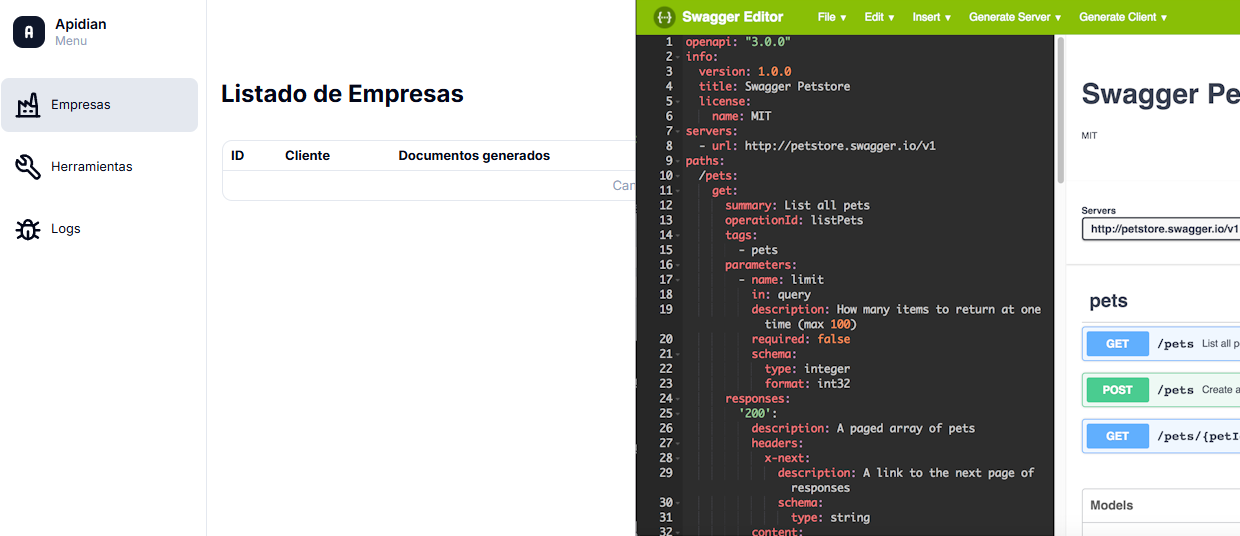Click the Documentos generados column header
1240x536 pixels.
pyautogui.click(x=474, y=156)
